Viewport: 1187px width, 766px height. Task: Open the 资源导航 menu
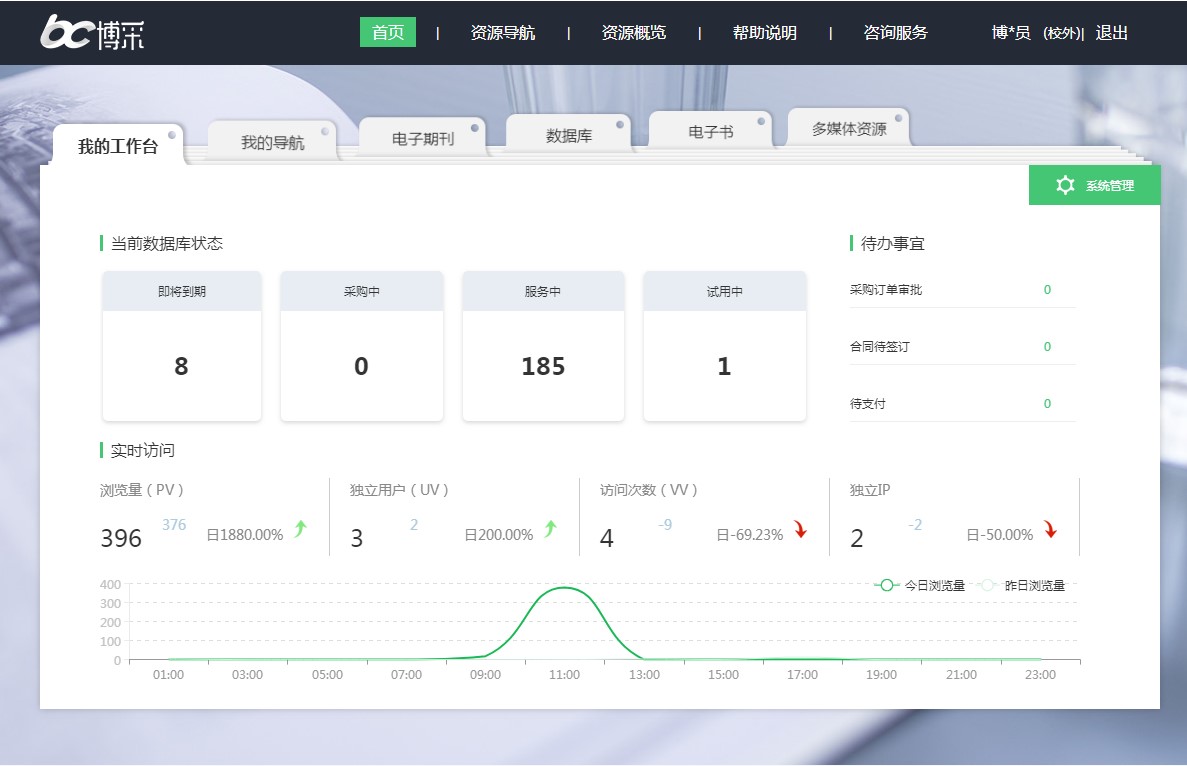[502, 33]
